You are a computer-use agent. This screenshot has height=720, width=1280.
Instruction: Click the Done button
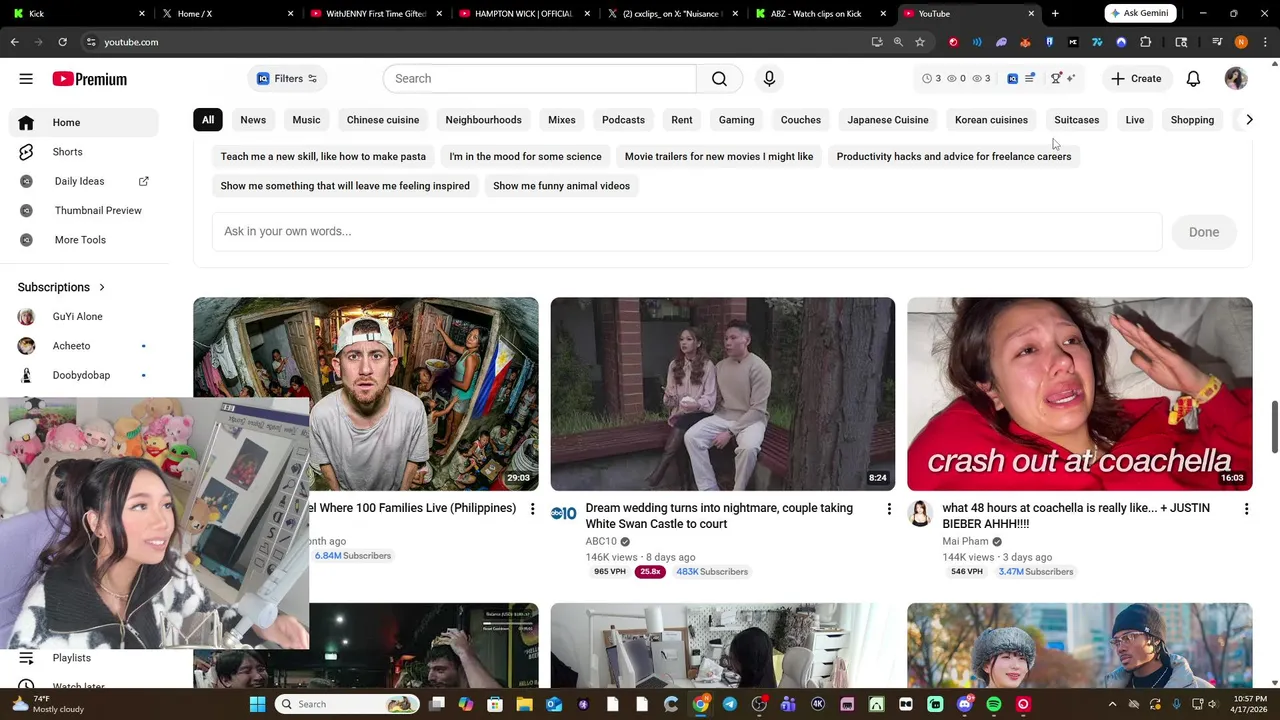tap(1204, 232)
